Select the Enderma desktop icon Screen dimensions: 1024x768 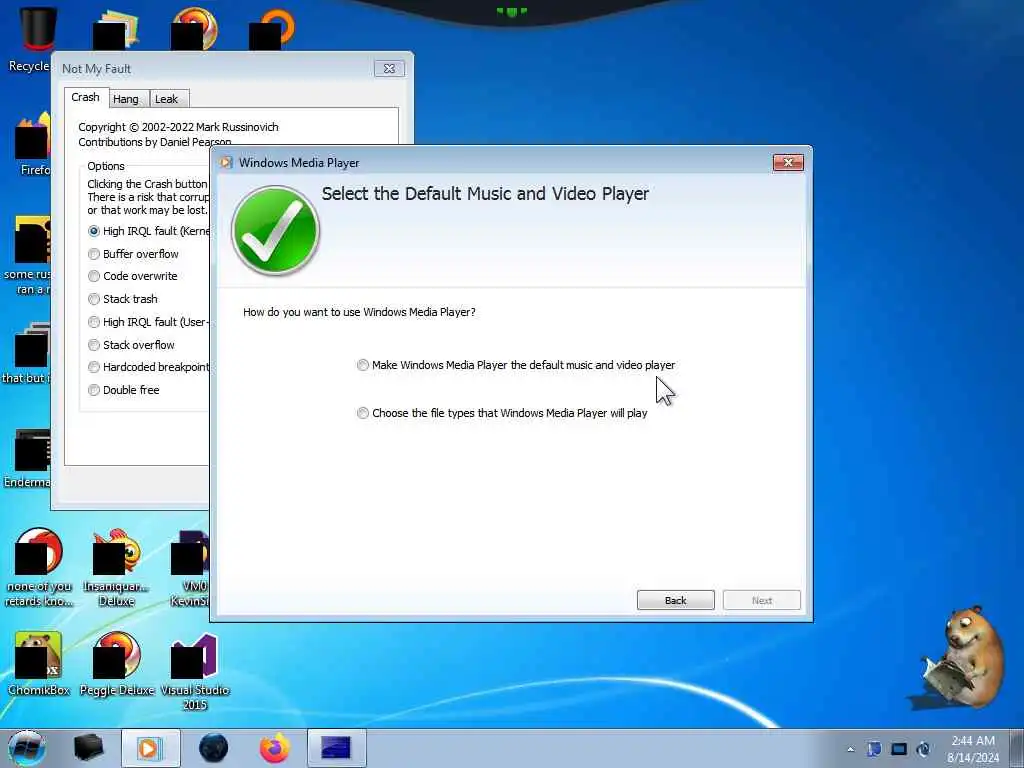[x=27, y=457]
